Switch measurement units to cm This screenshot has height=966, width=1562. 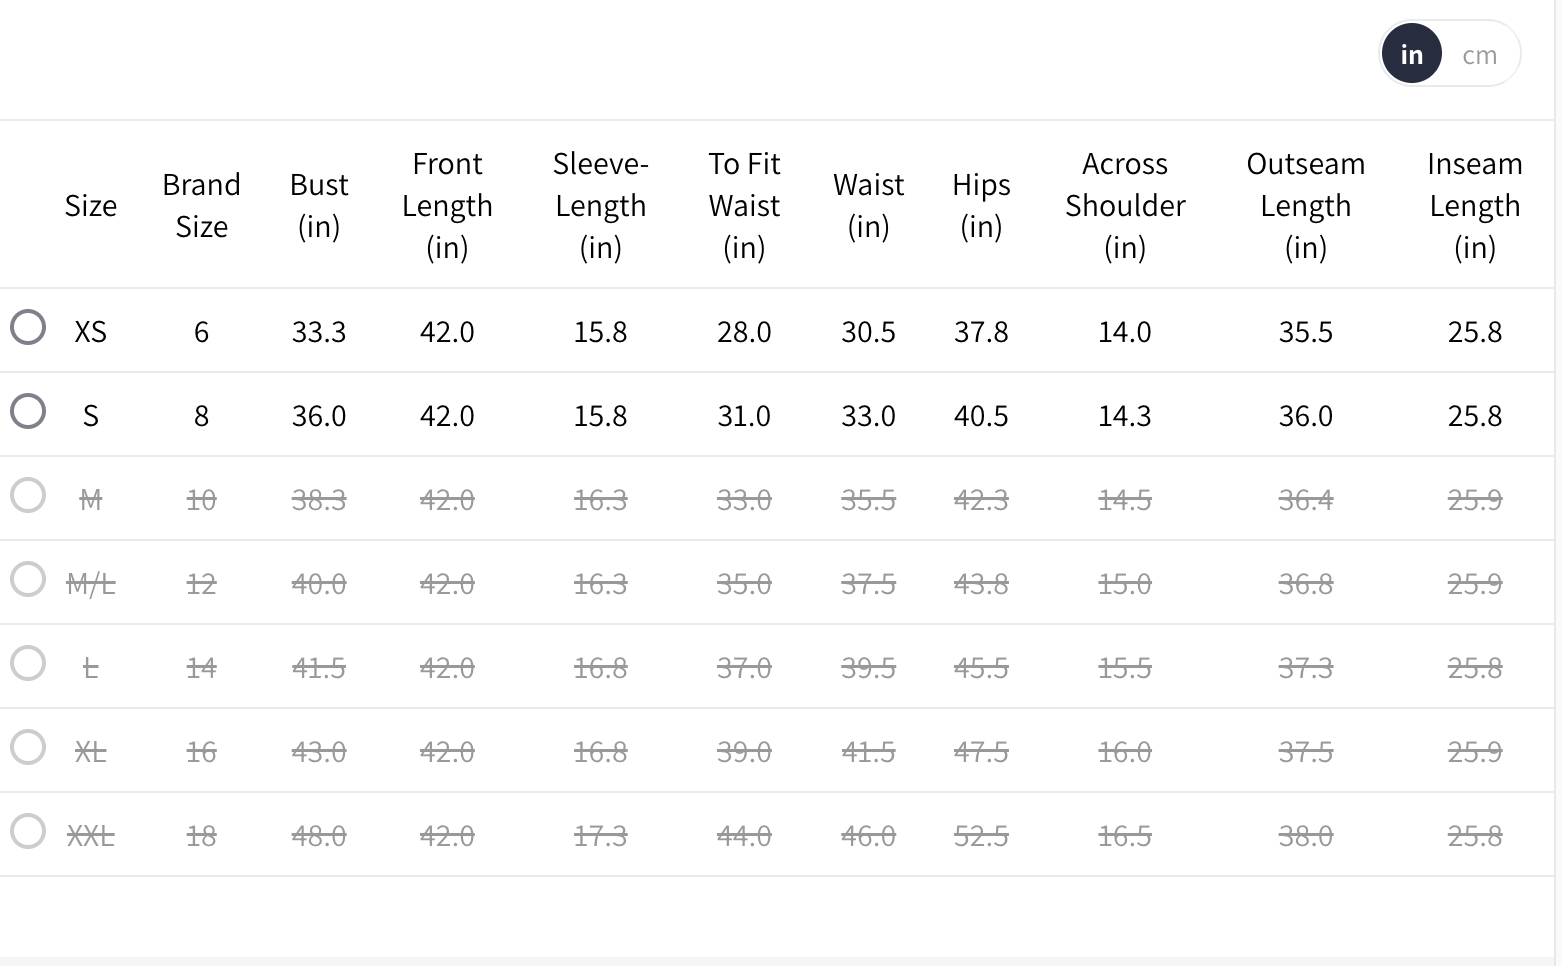coord(1479,55)
